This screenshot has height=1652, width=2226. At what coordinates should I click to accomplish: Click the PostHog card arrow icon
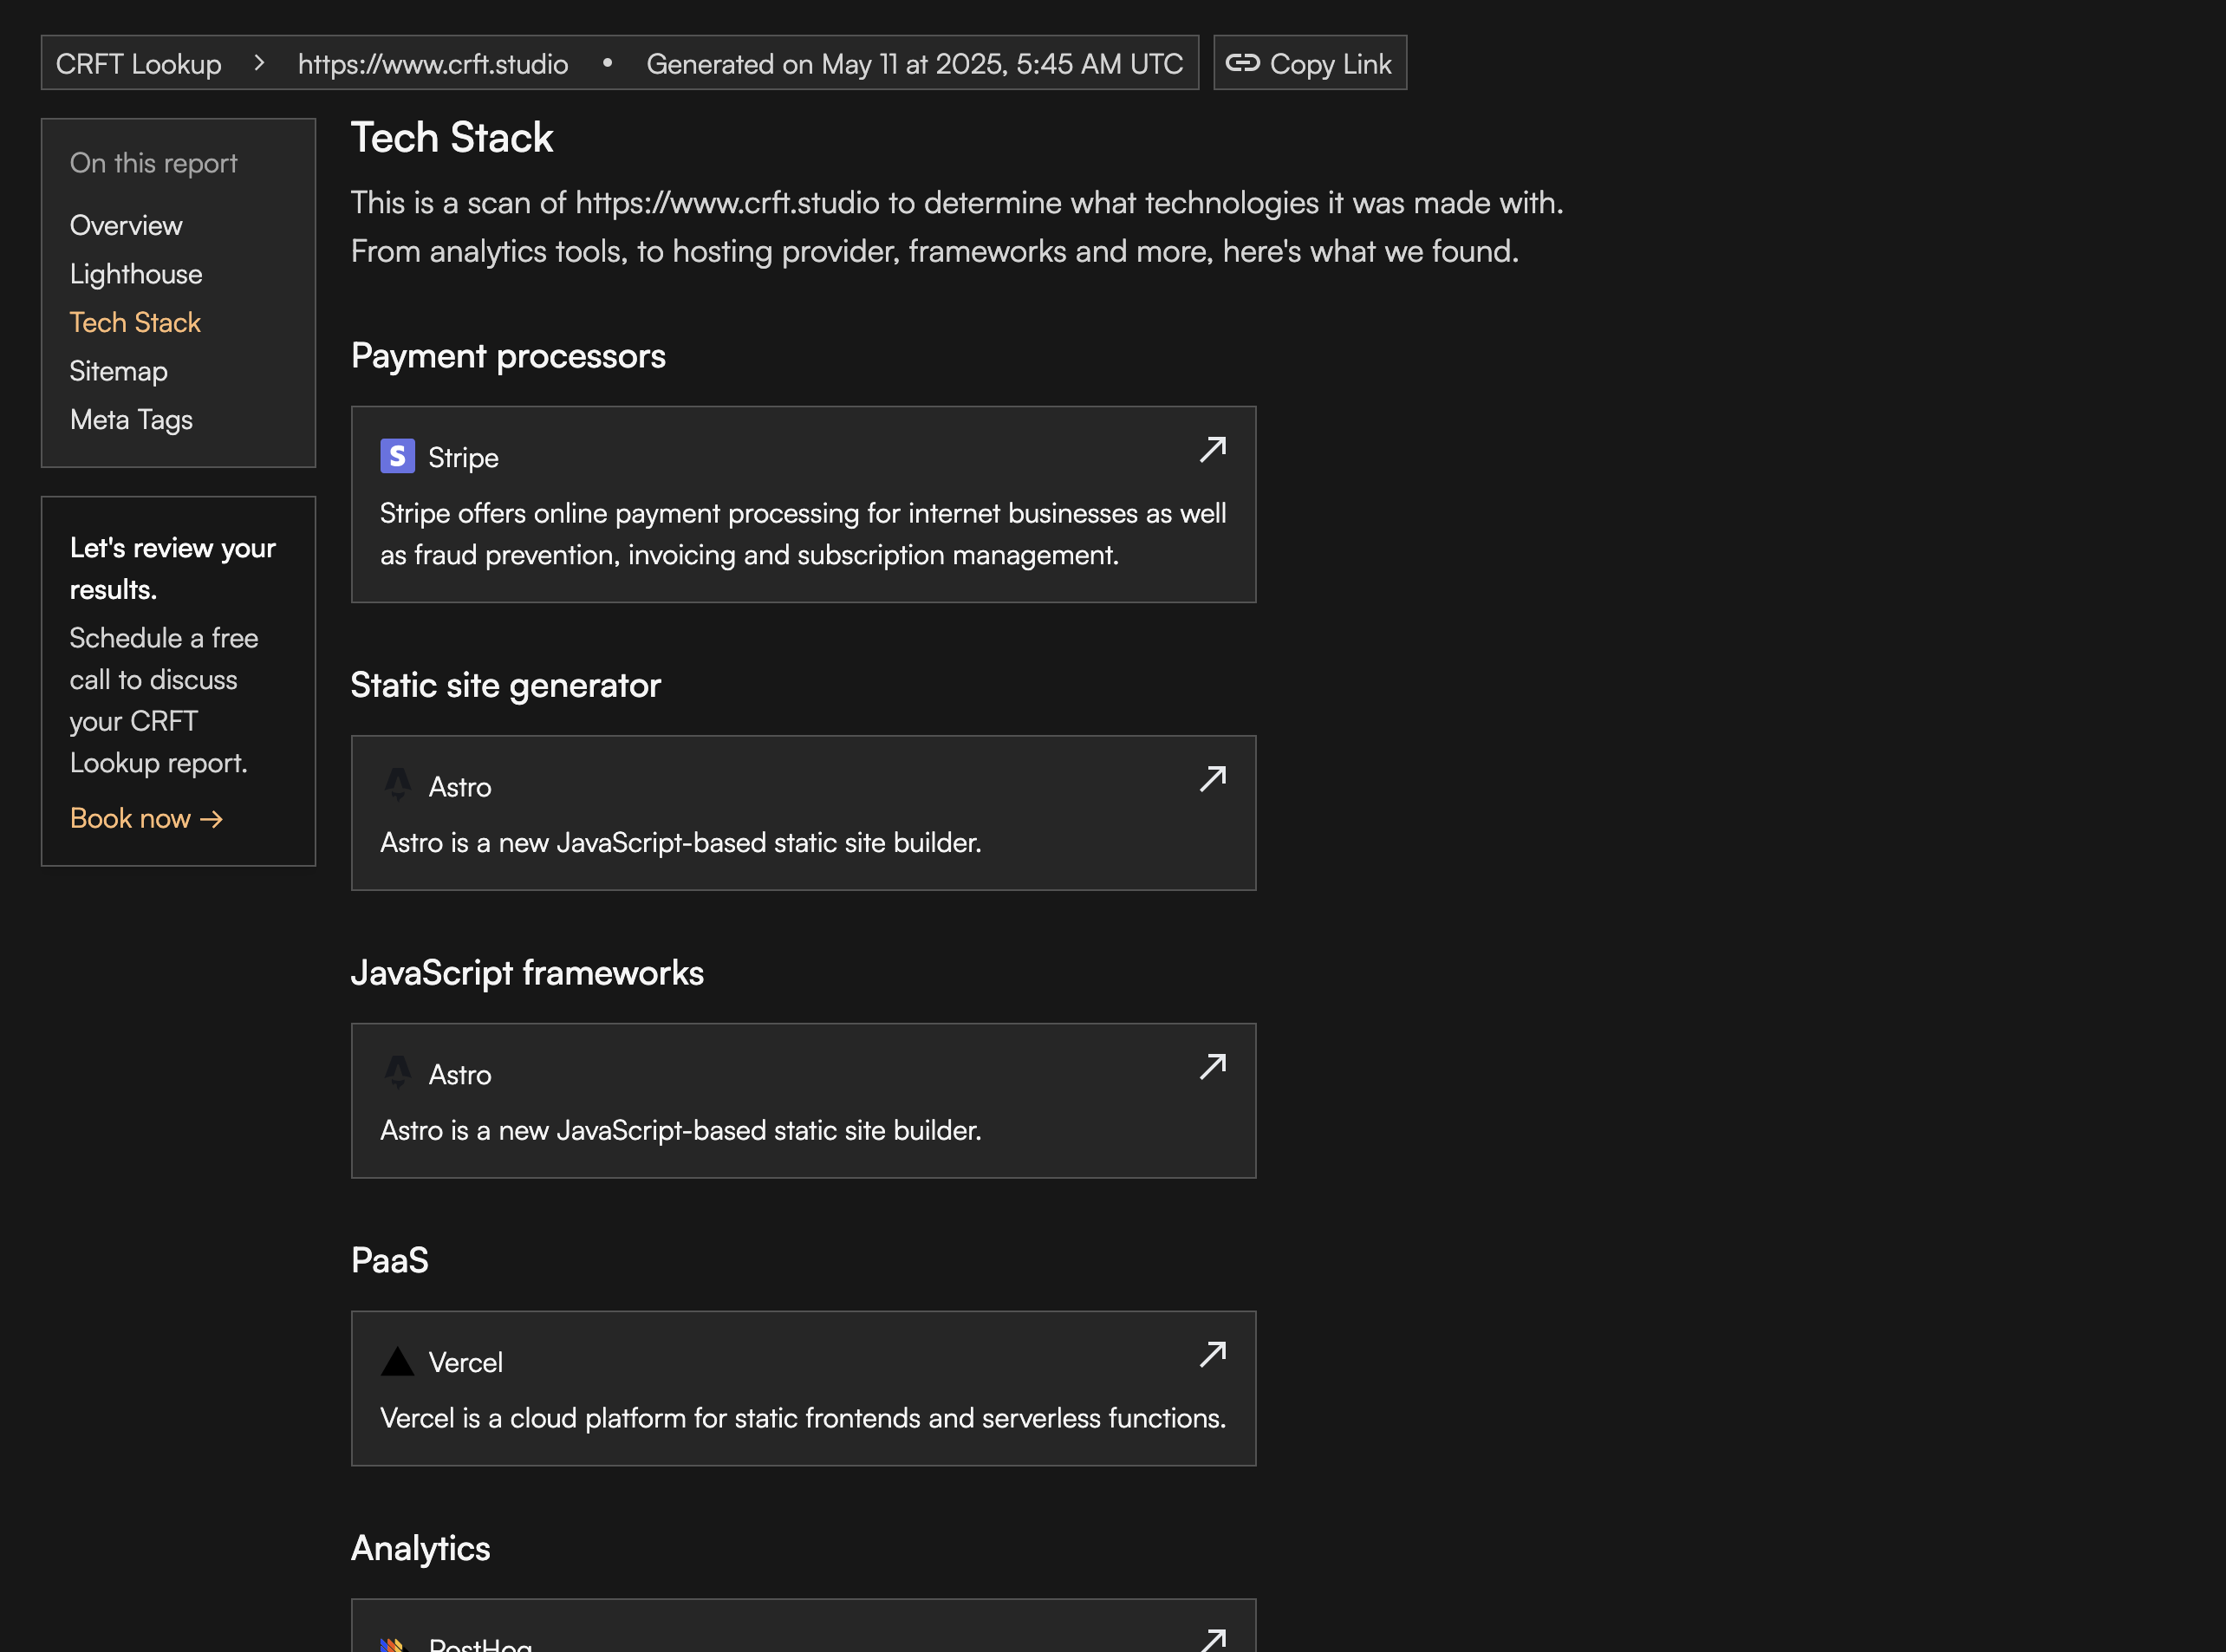[x=1212, y=1640]
